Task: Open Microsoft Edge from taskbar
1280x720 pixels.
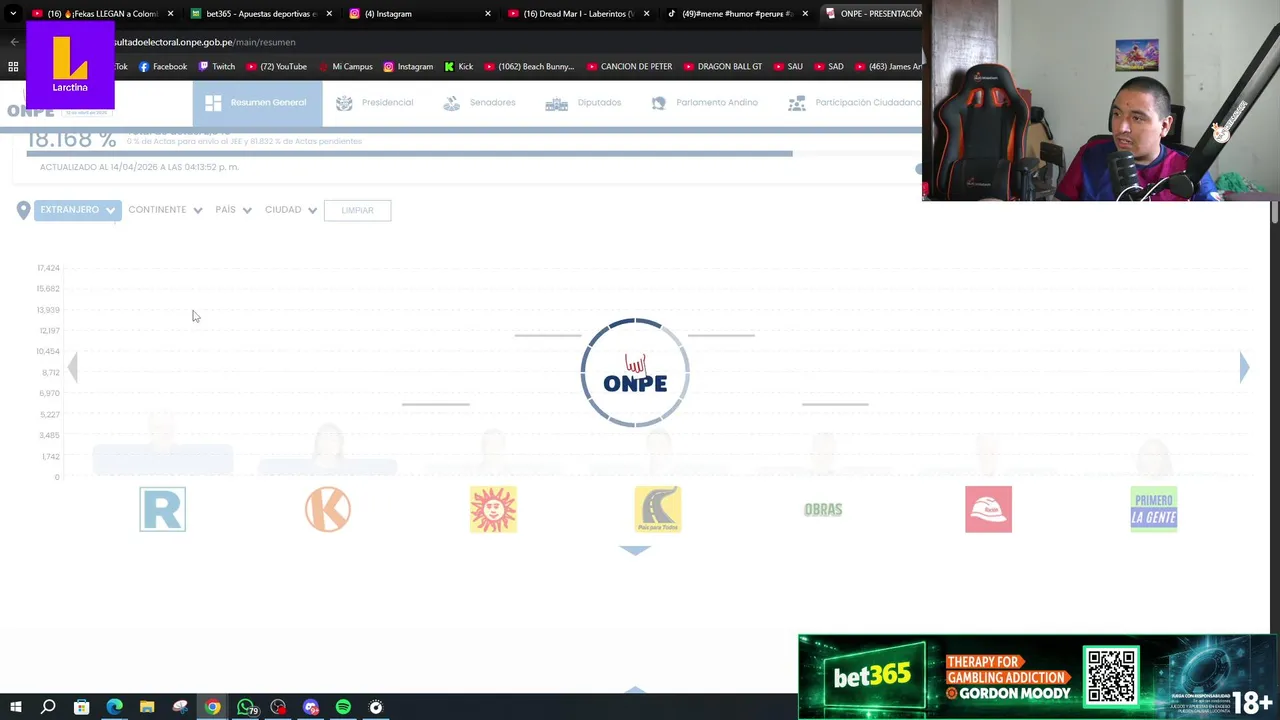Action: click(x=114, y=707)
